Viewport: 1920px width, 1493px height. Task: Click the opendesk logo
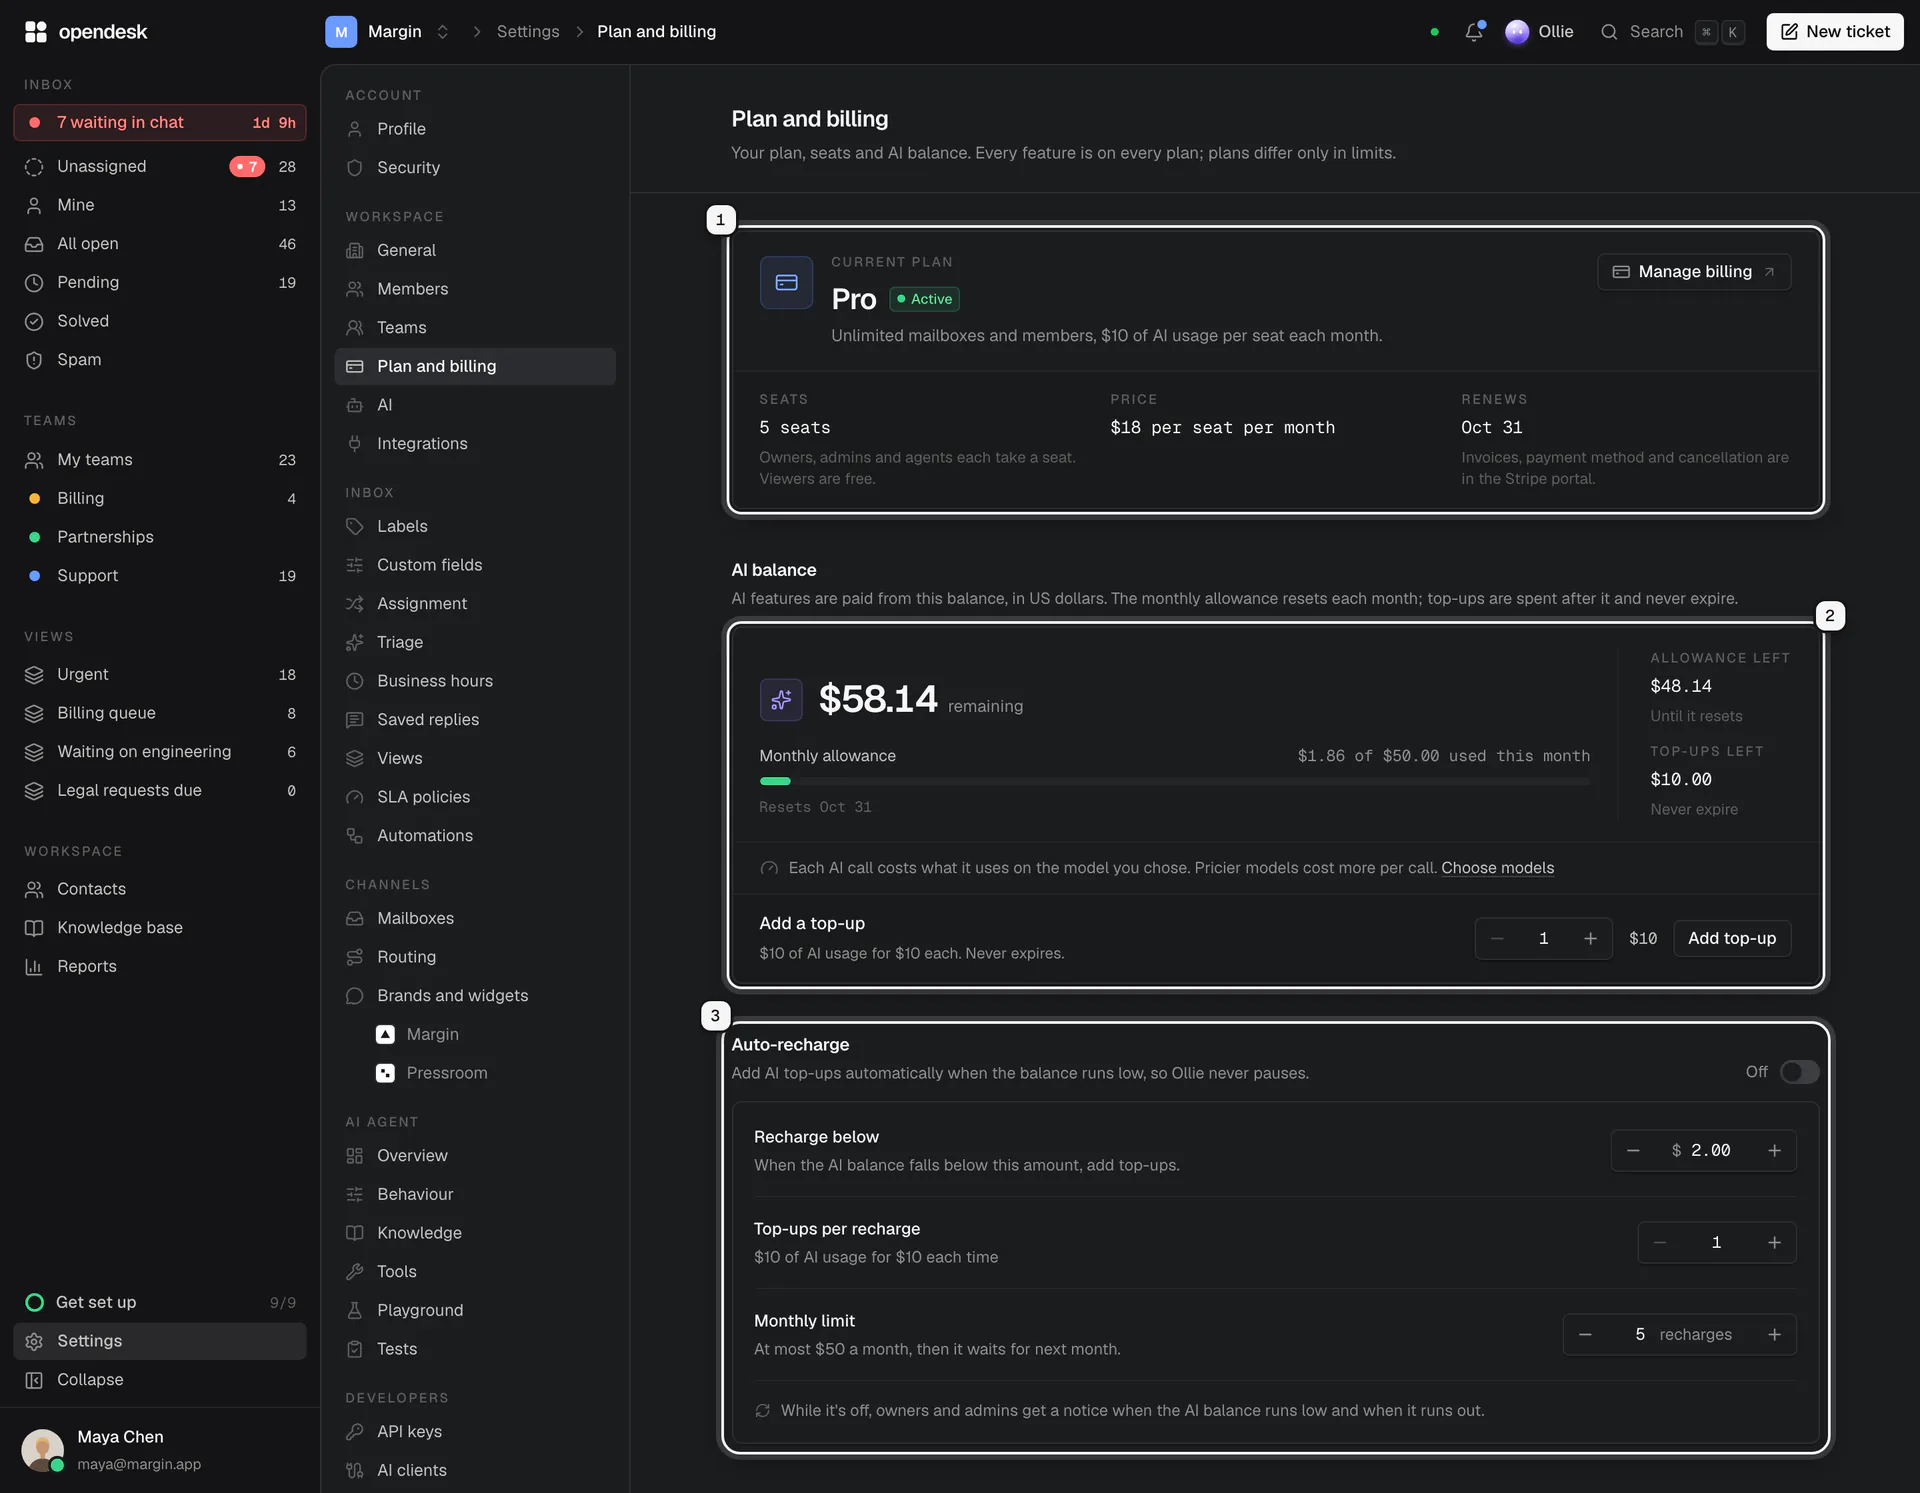click(86, 32)
